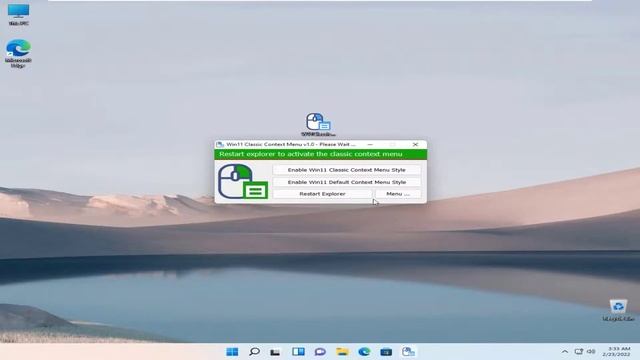Select the green restart explorer status banner
The height and width of the screenshot is (360, 640).
coord(320,154)
